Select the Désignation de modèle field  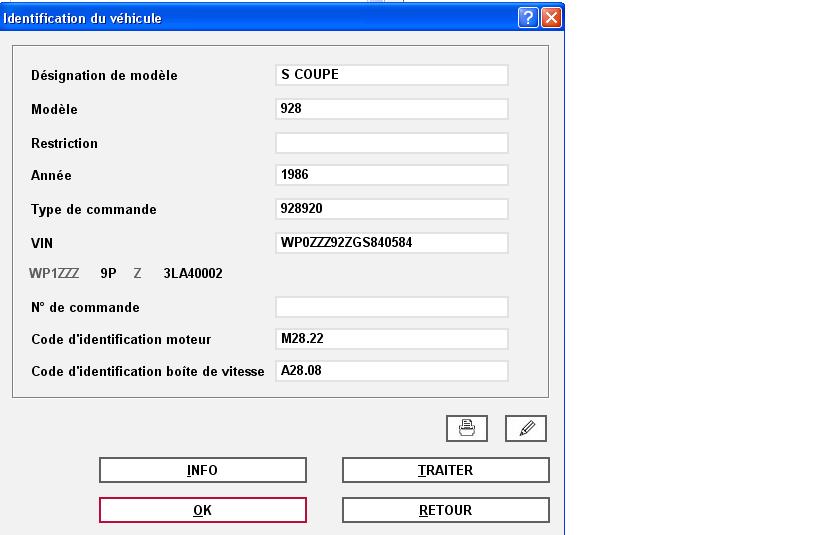pyautogui.click(x=392, y=75)
